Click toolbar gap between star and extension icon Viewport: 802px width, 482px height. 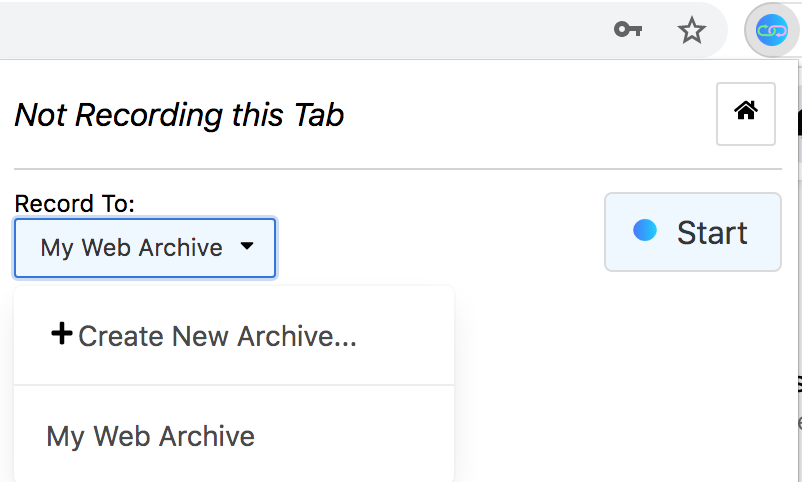[x=729, y=31]
